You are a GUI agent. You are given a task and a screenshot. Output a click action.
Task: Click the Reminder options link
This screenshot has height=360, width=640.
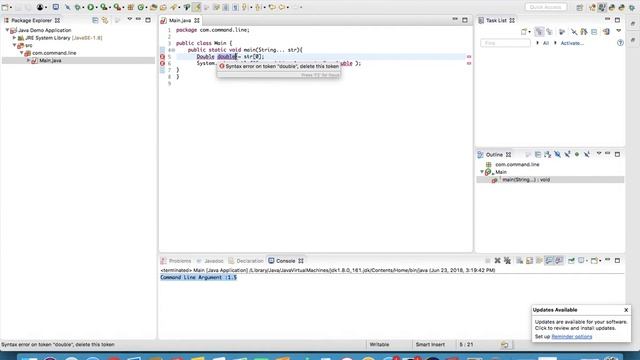(x=571, y=337)
